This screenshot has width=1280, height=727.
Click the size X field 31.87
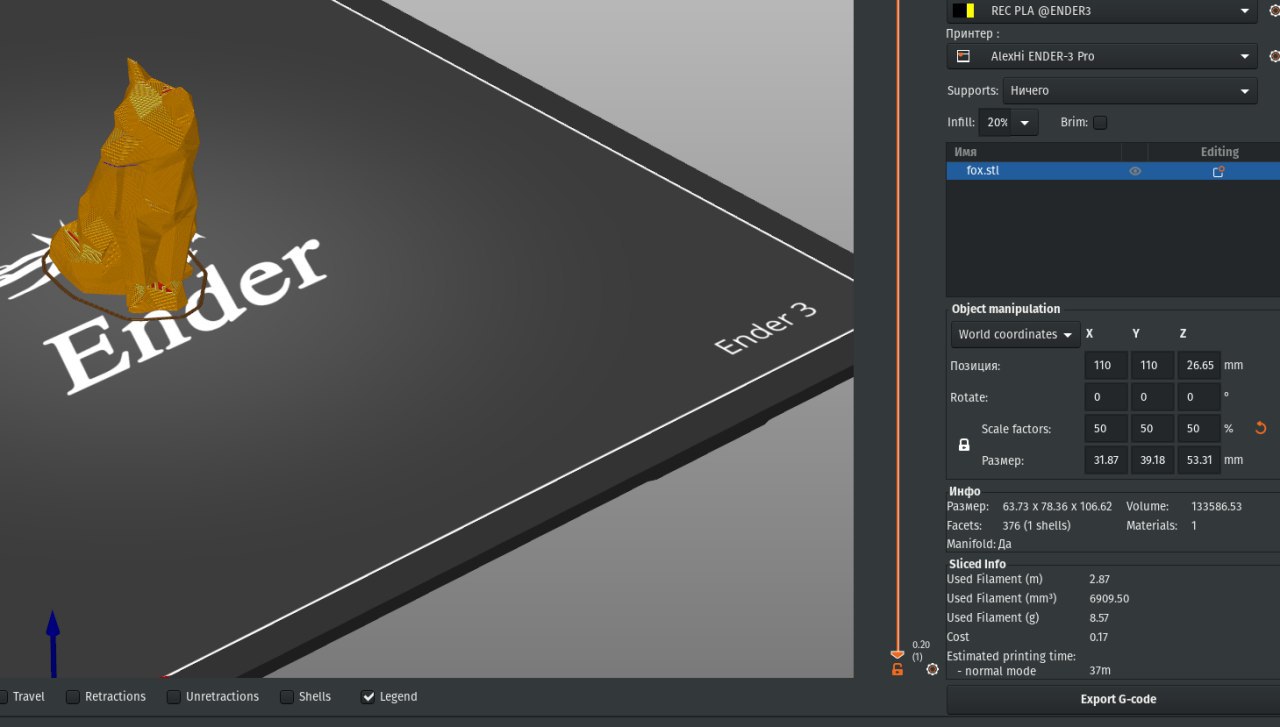point(1106,460)
